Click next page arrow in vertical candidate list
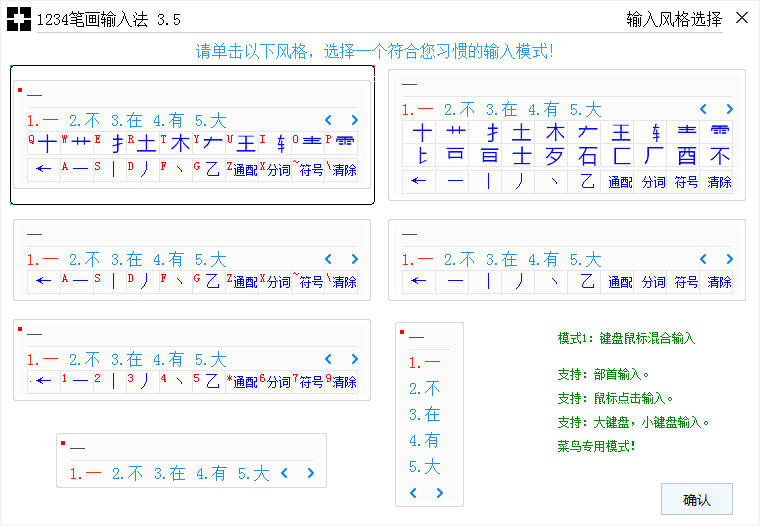The height and width of the screenshot is (526, 760). click(x=440, y=493)
